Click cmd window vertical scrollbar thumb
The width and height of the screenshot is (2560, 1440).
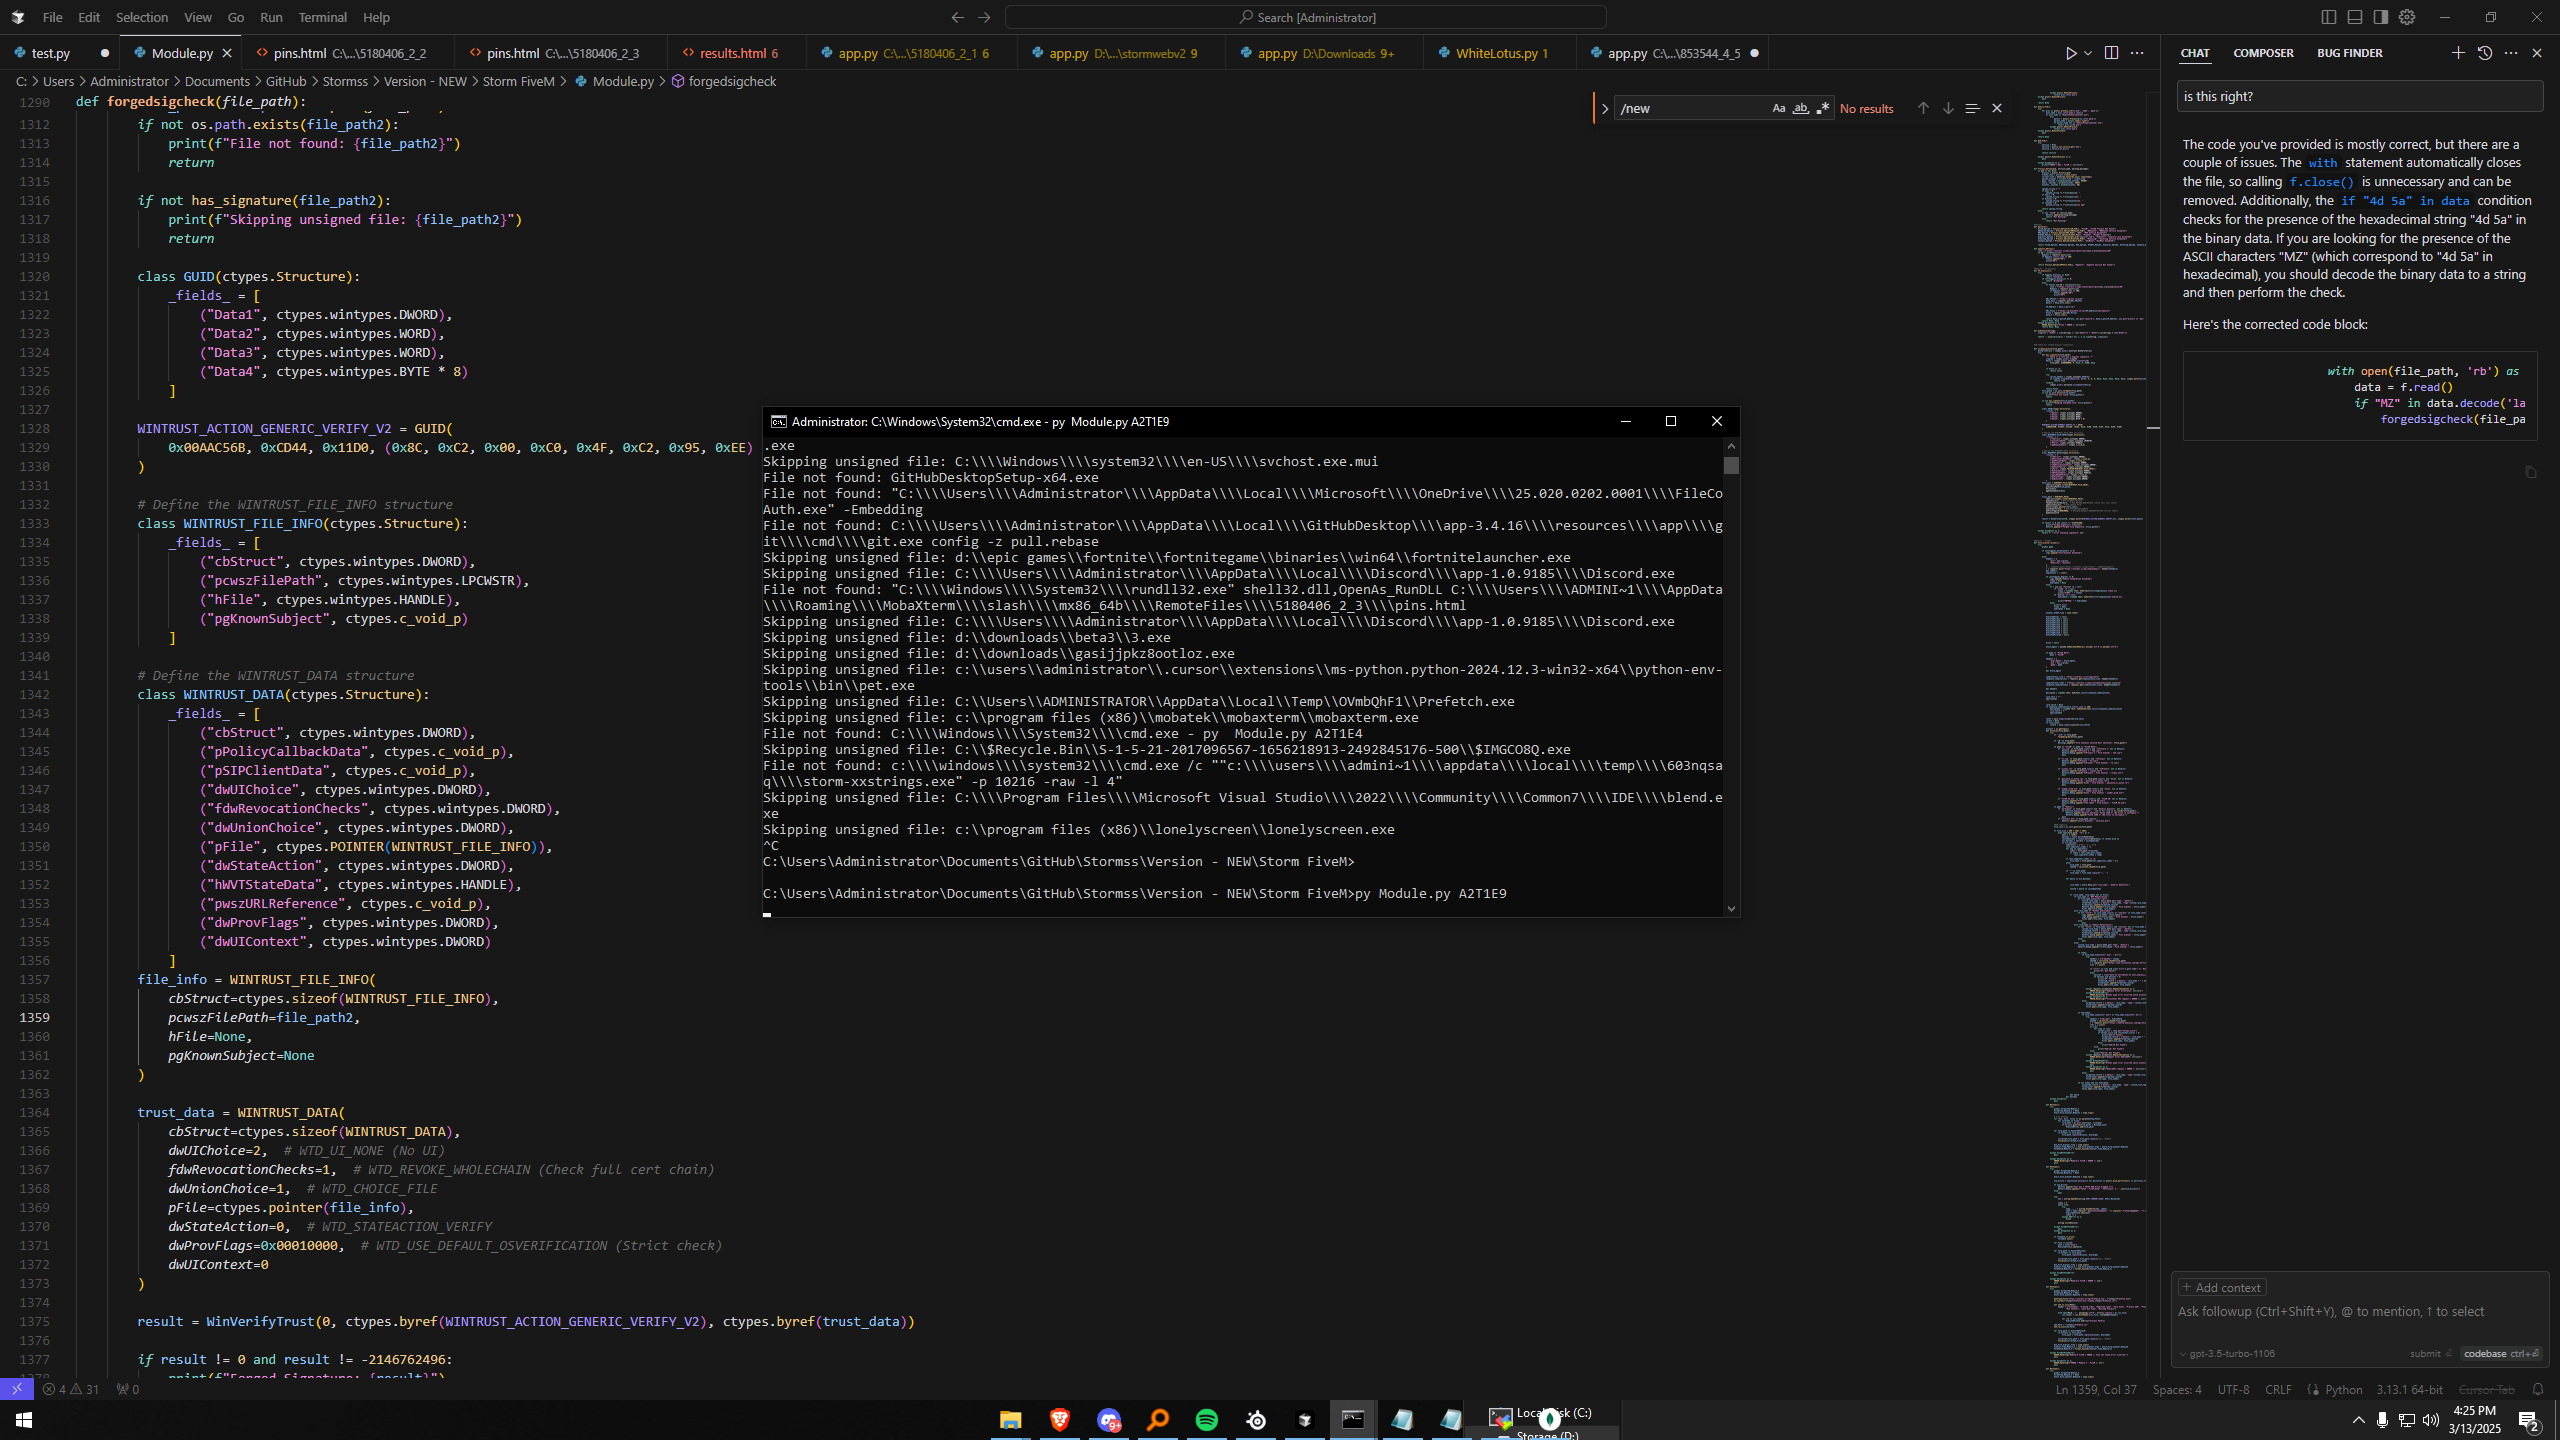tap(1731, 465)
